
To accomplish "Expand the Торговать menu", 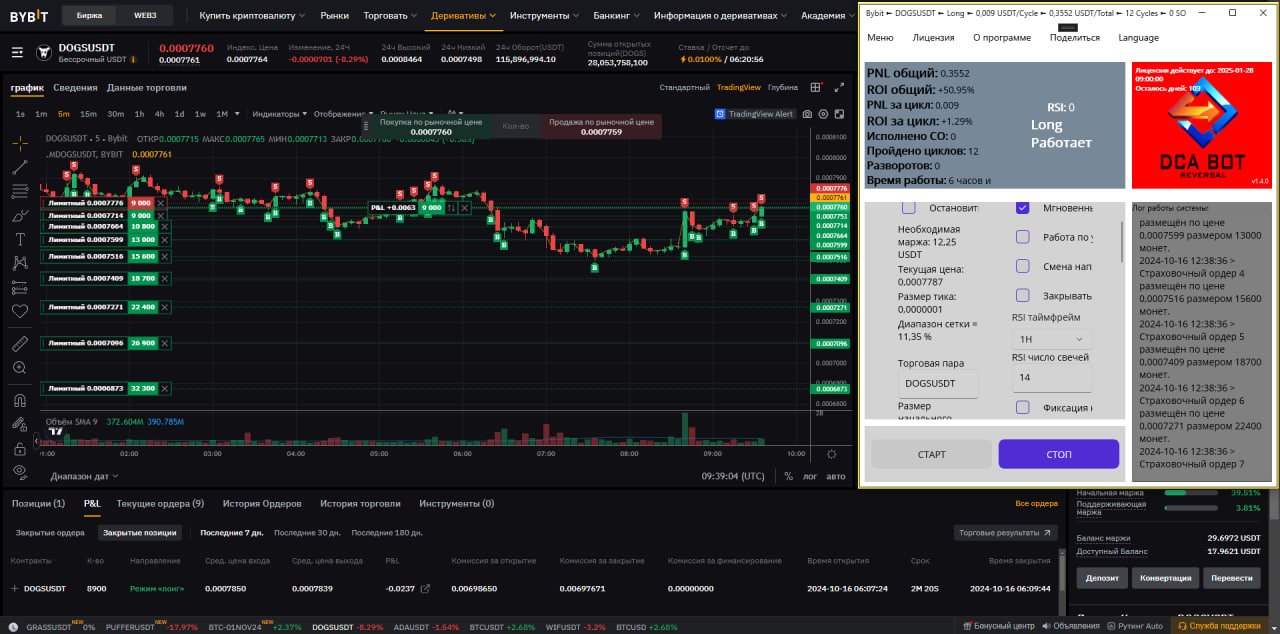I will coord(390,16).
